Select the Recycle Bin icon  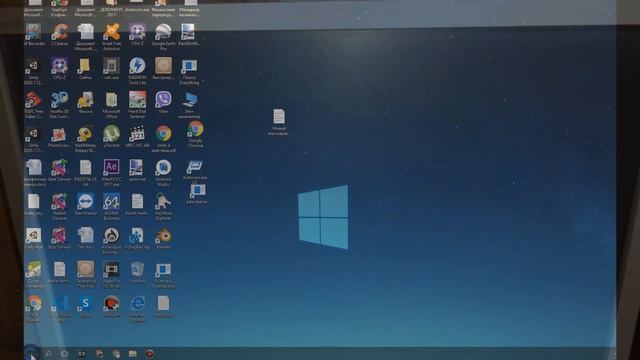tap(137, 272)
